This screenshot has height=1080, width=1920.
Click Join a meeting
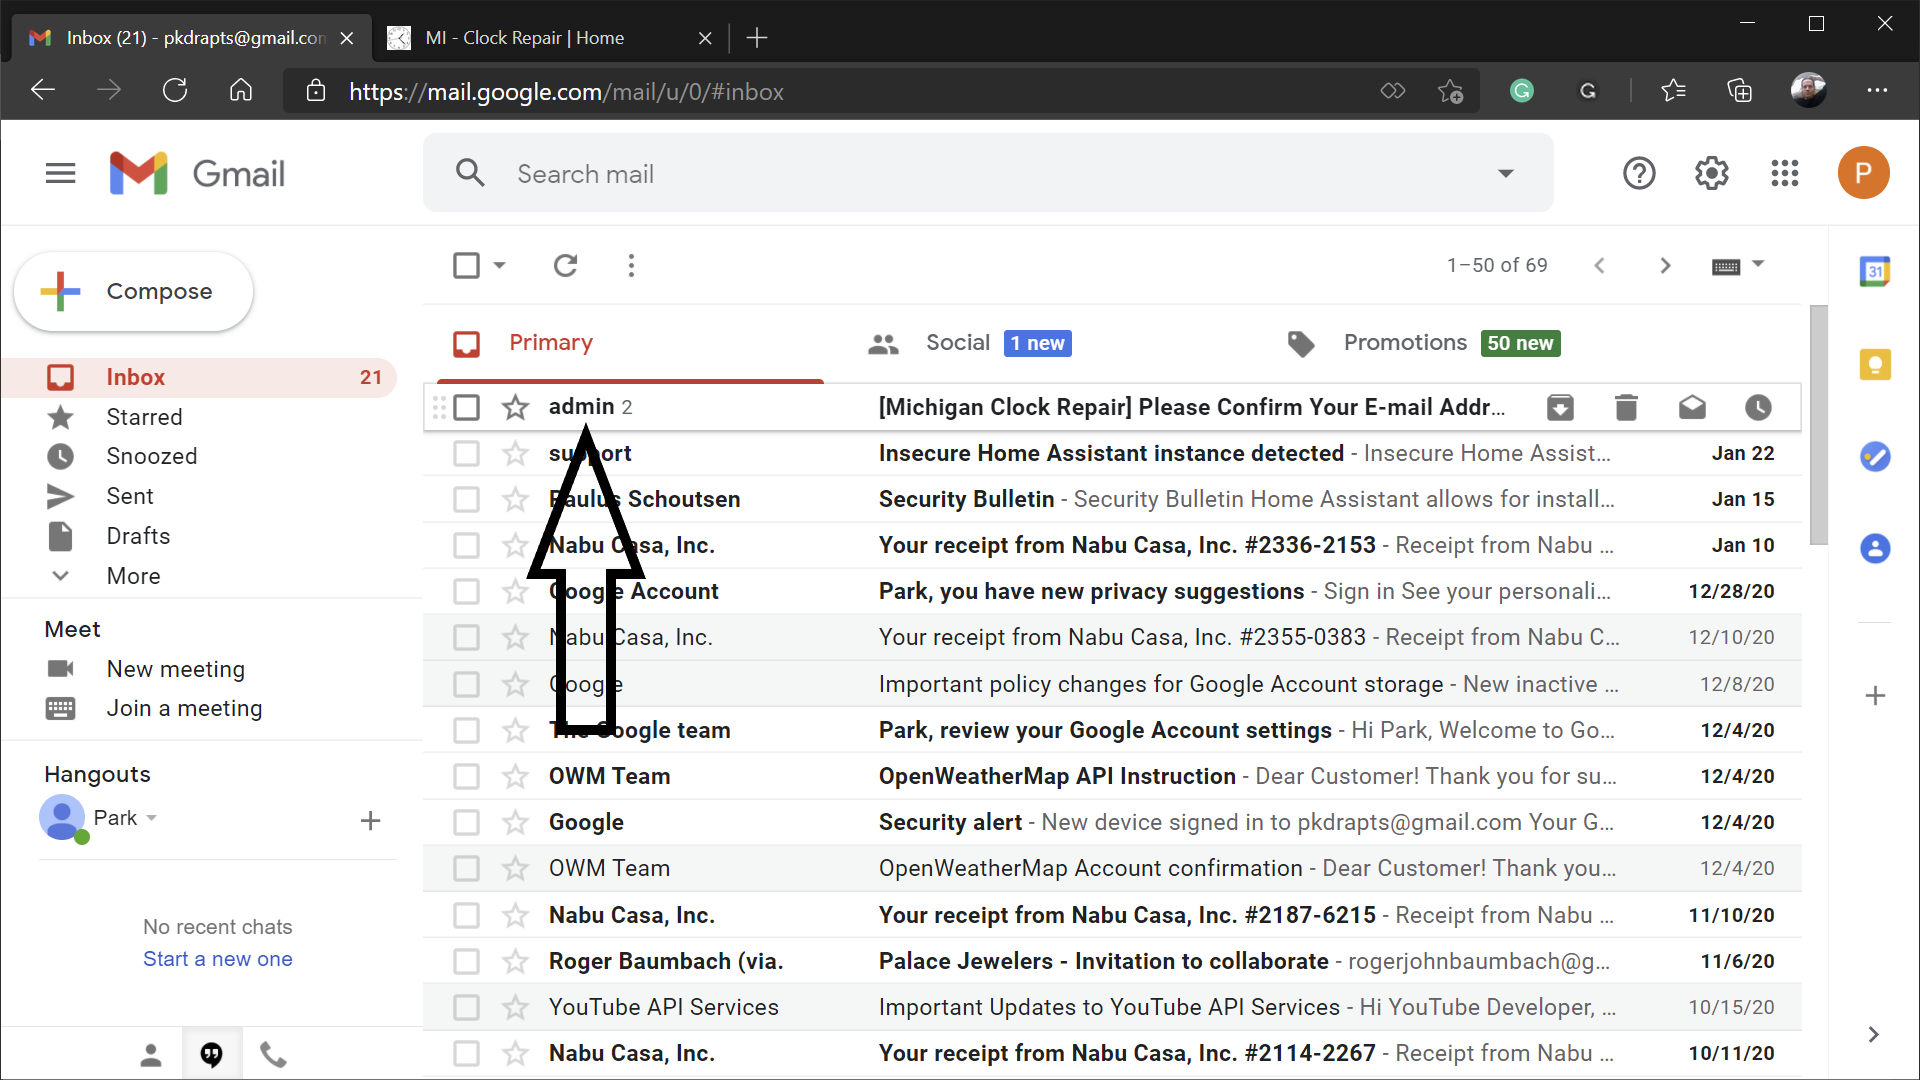point(185,708)
